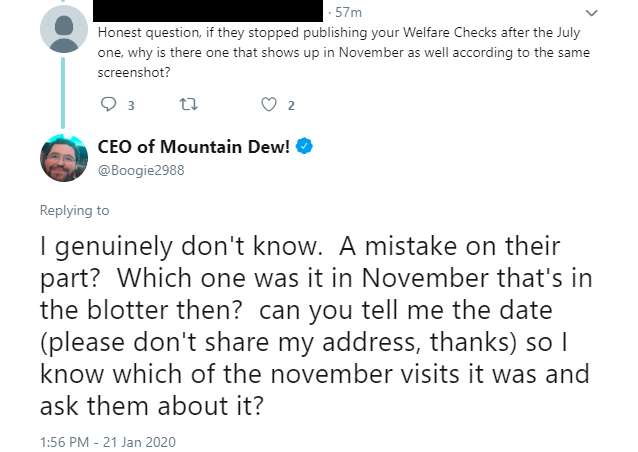Click the 'Honest question' opening of parent tweet
Image resolution: width=638 pixels, height=452 pixels.
click(149, 33)
